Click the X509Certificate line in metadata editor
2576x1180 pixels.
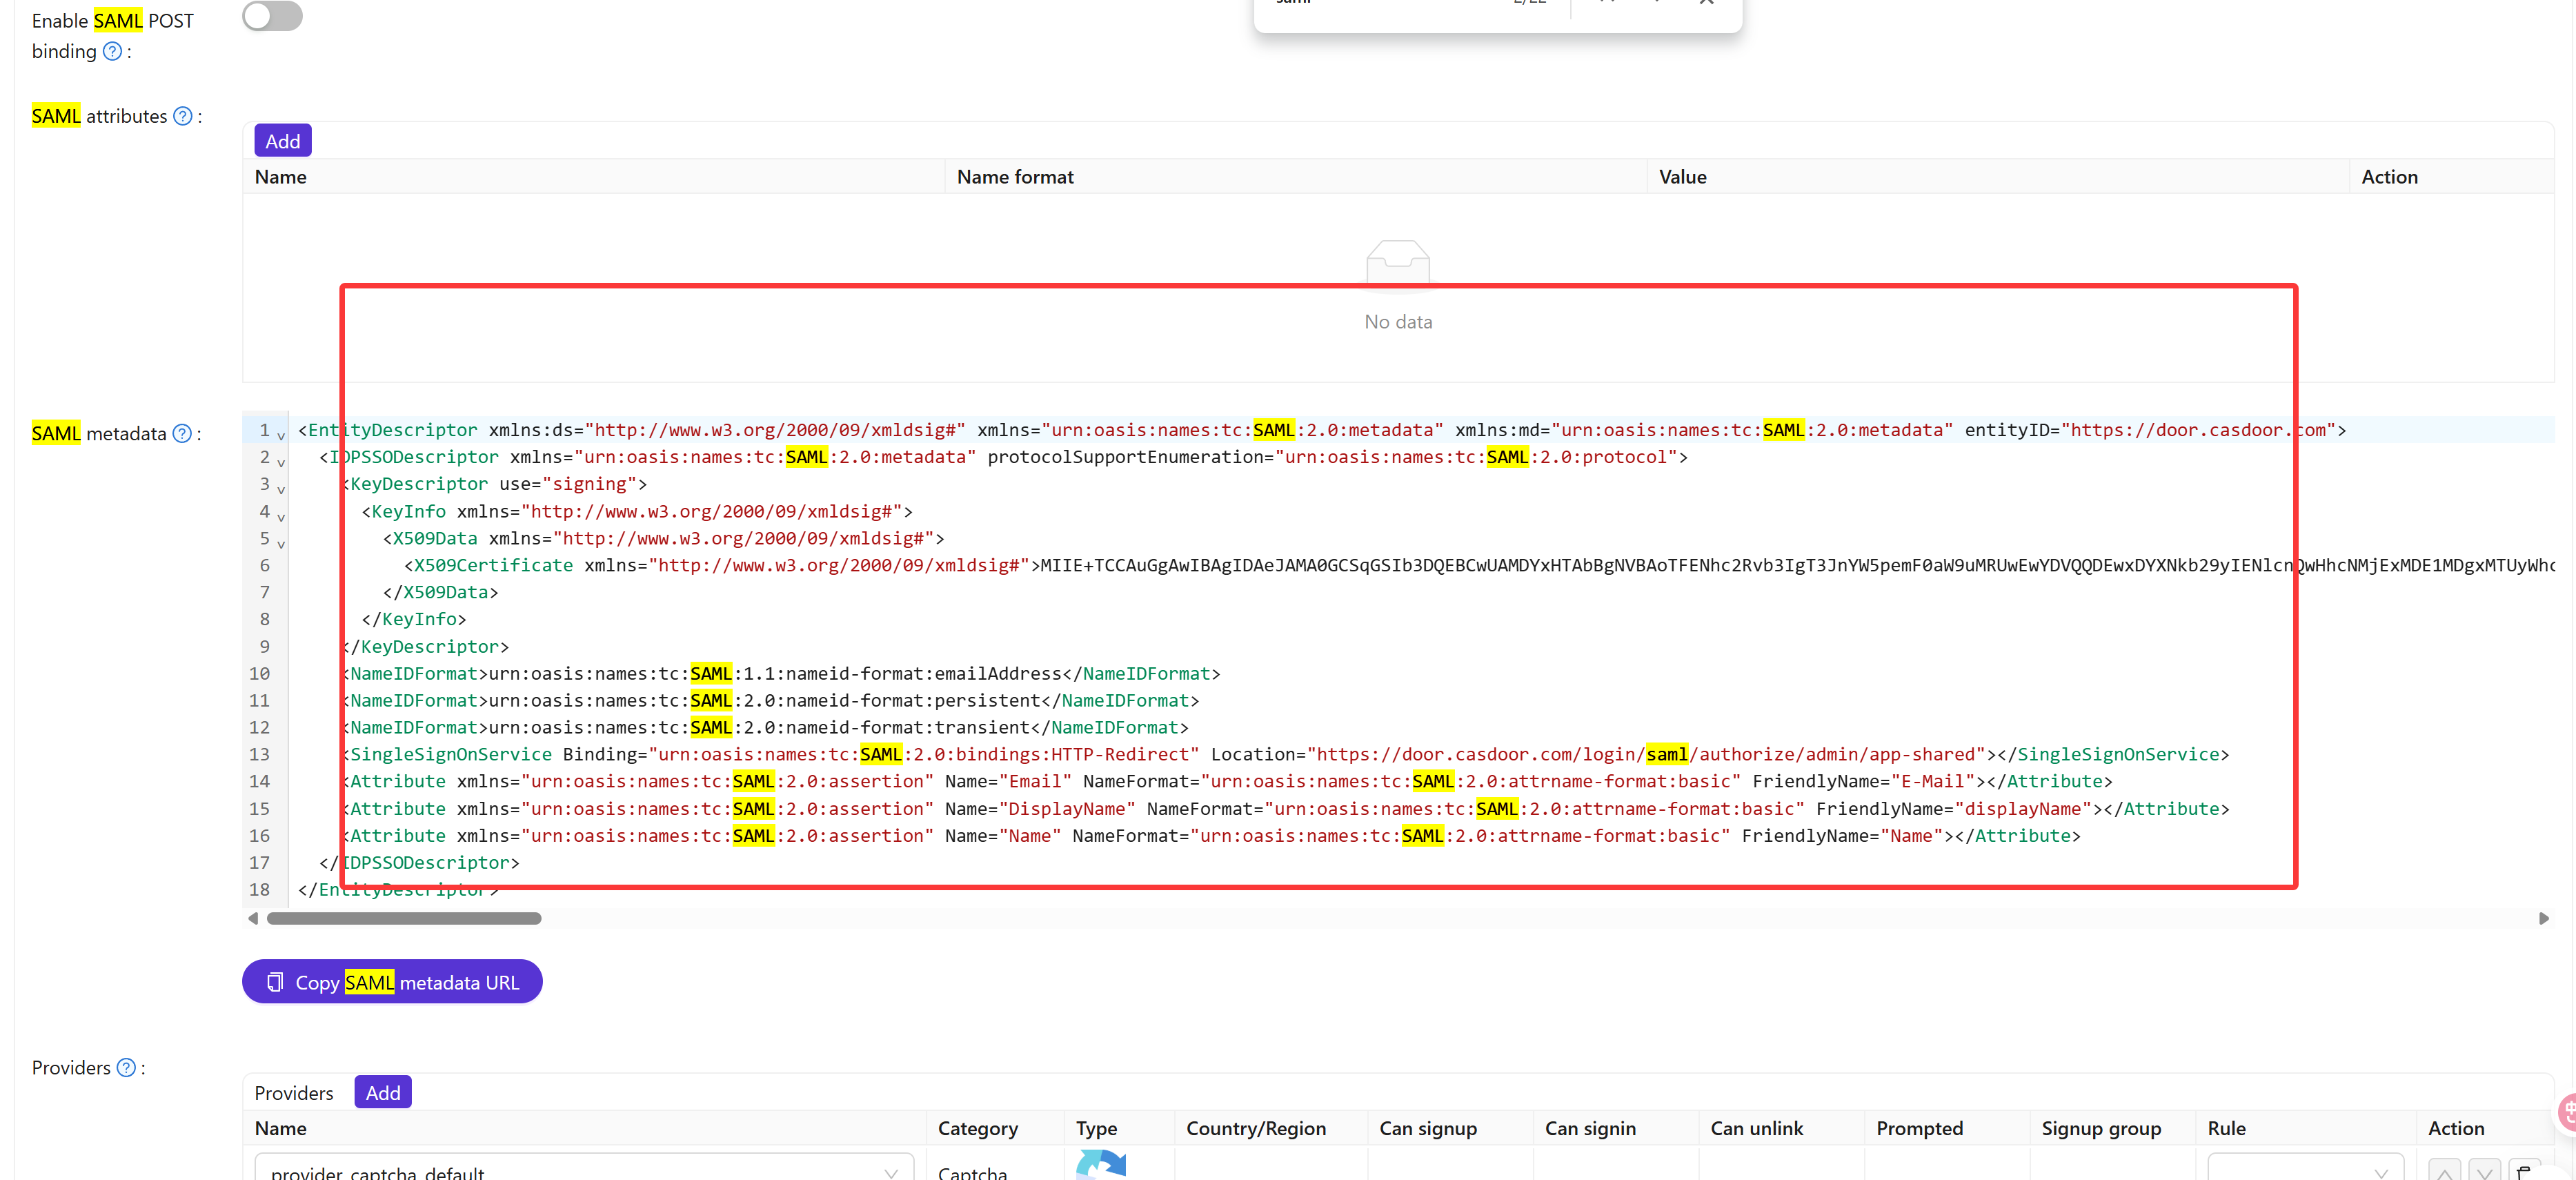[x=1479, y=565]
